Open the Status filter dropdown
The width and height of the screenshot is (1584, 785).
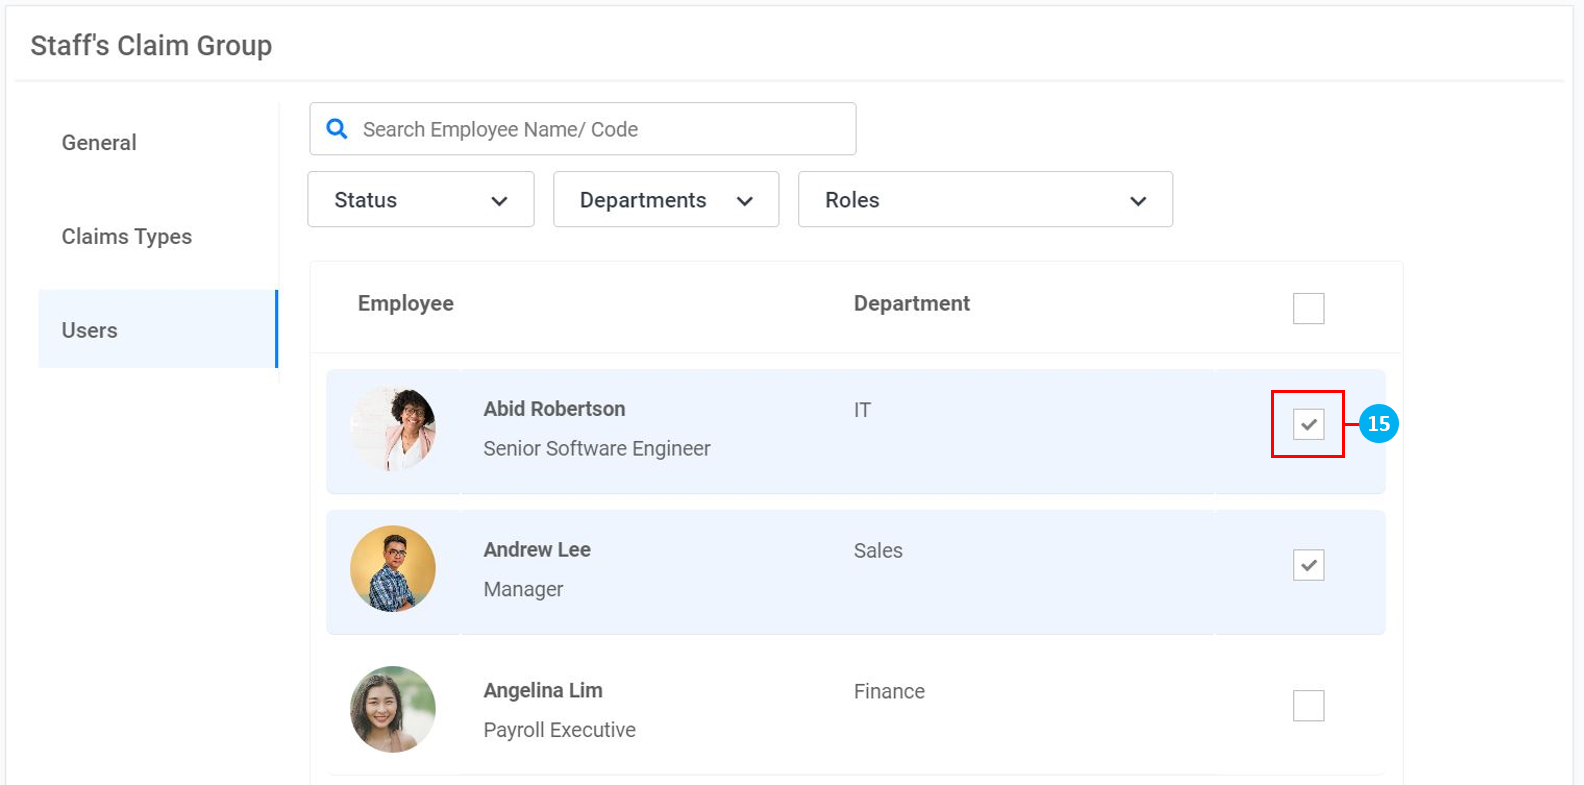click(x=420, y=200)
